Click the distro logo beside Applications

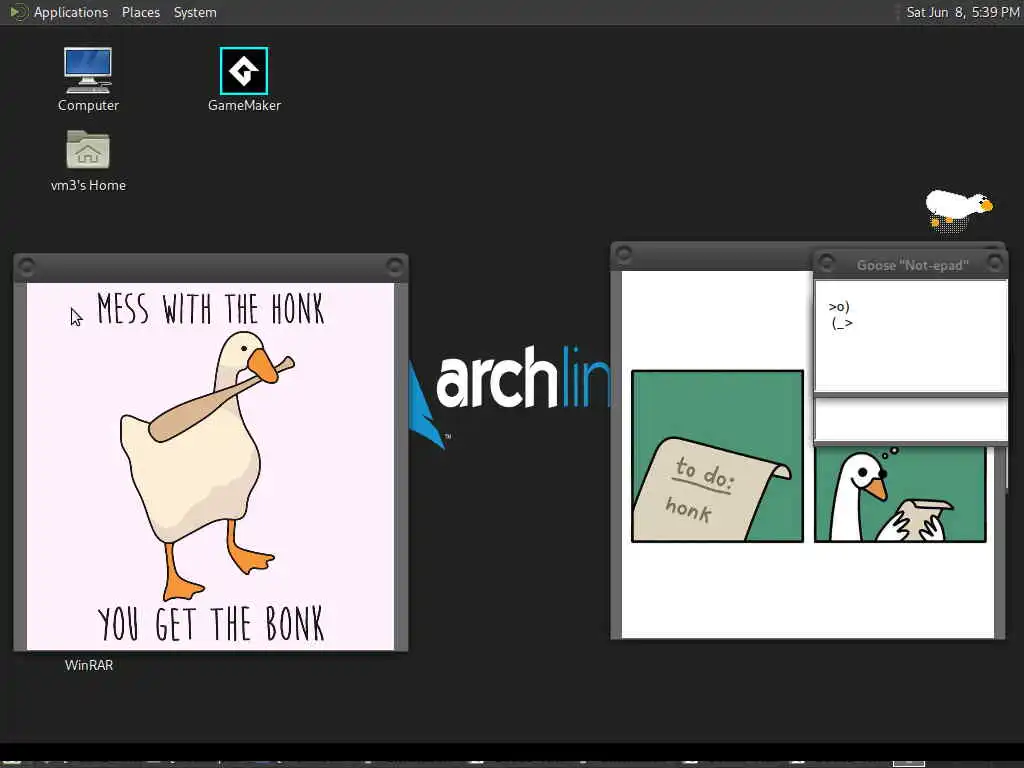coord(18,12)
